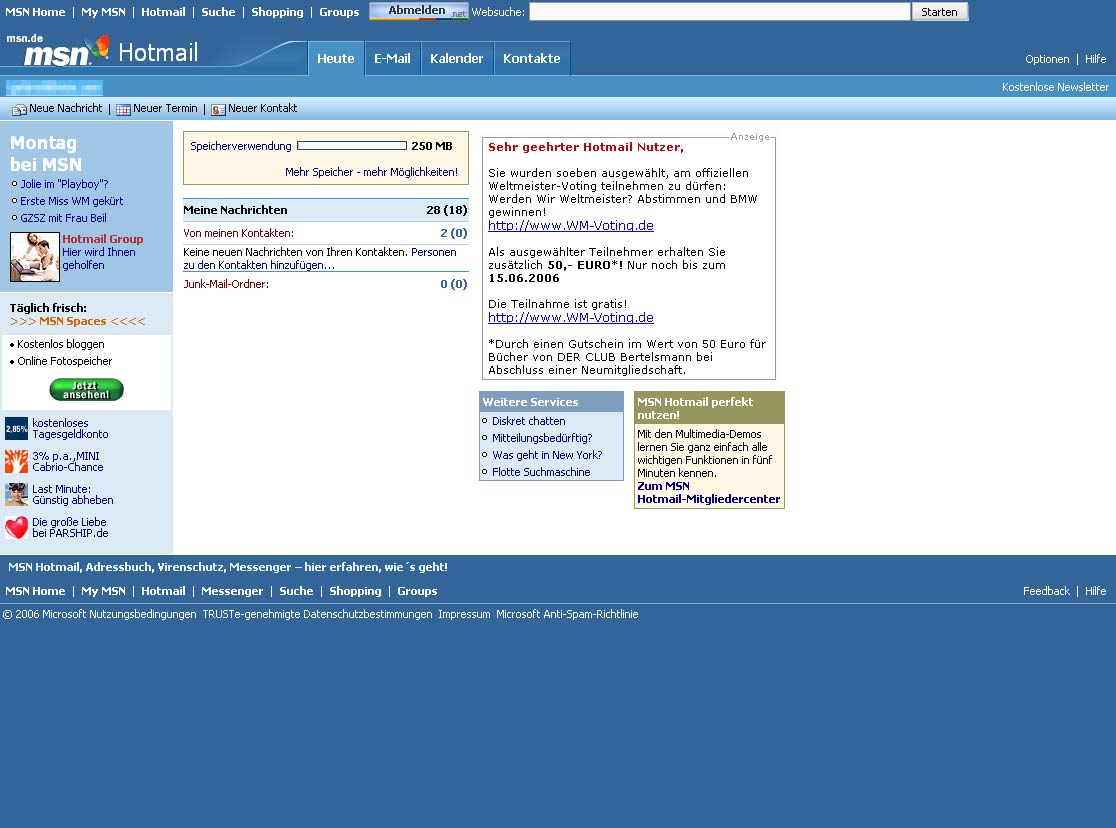Open Optionen in the header
This screenshot has width=1116, height=828.
point(1047,59)
